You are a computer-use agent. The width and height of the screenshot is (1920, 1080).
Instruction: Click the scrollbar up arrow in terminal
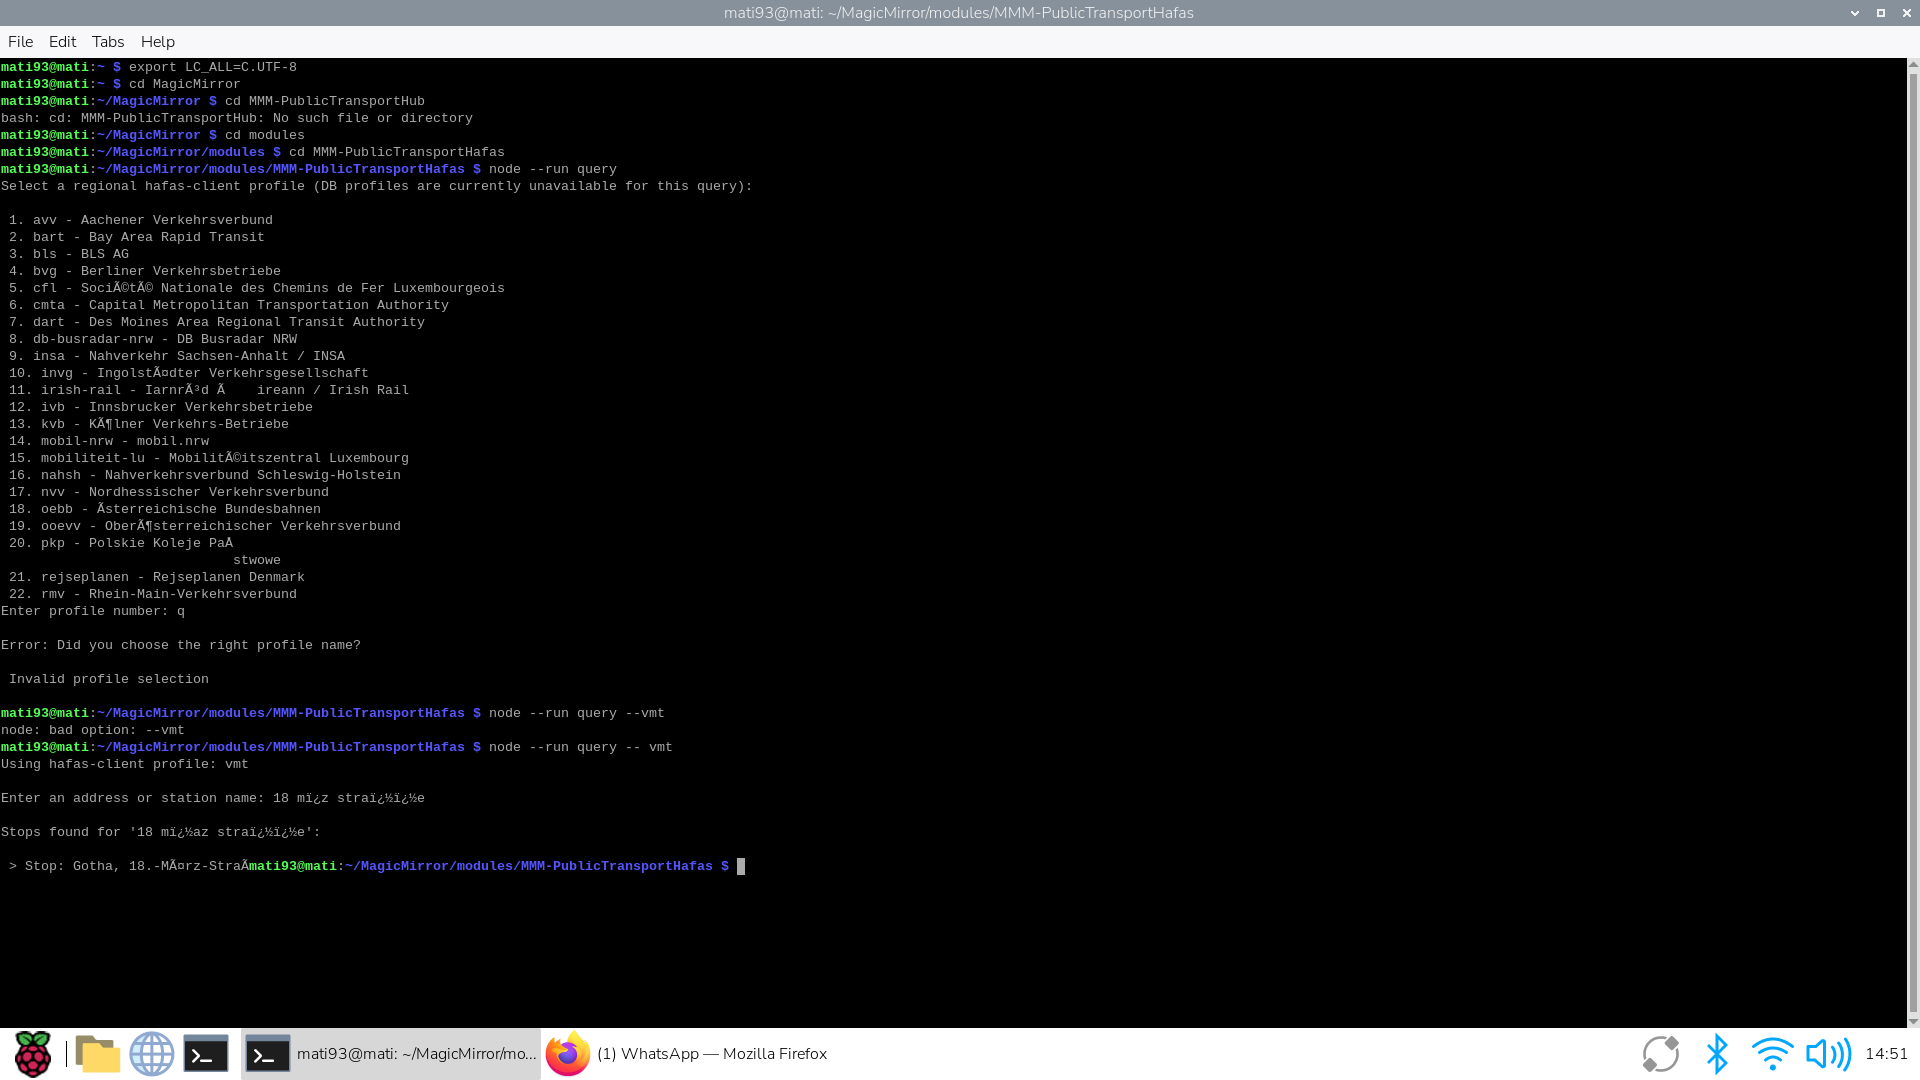[x=1913, y=64]
